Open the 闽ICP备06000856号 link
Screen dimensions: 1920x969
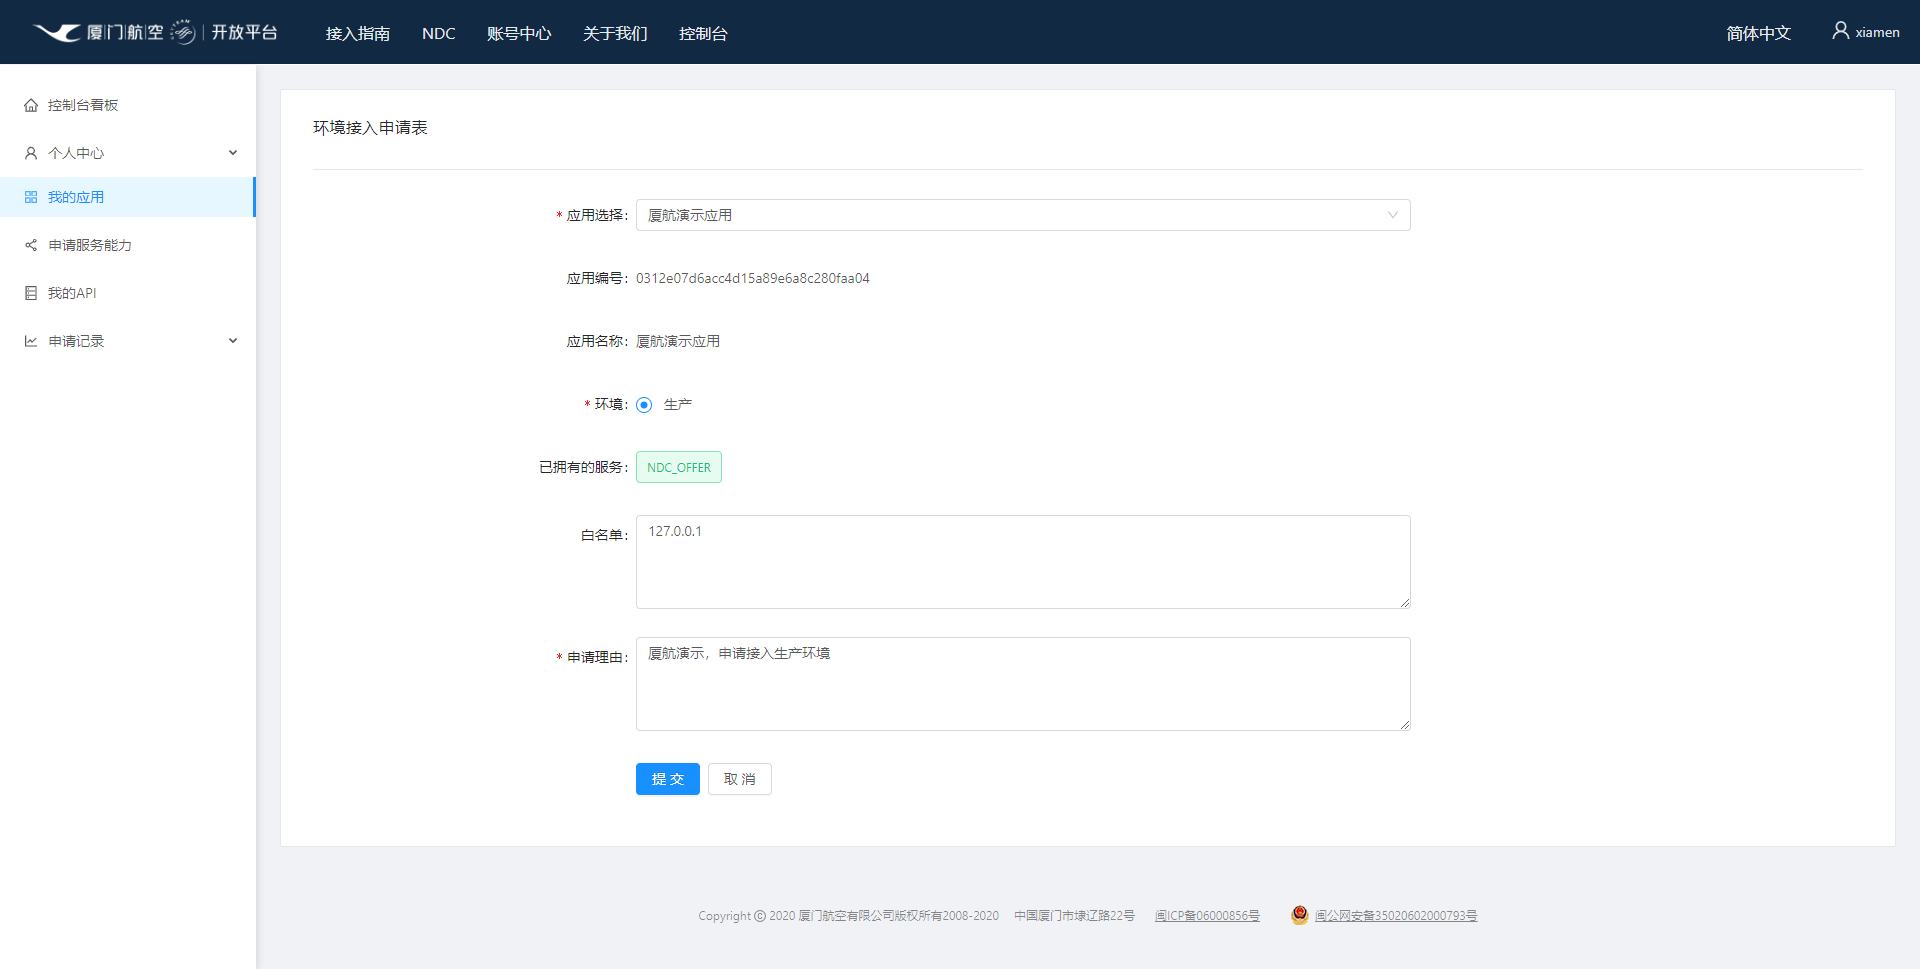(x=1207, y=916)
